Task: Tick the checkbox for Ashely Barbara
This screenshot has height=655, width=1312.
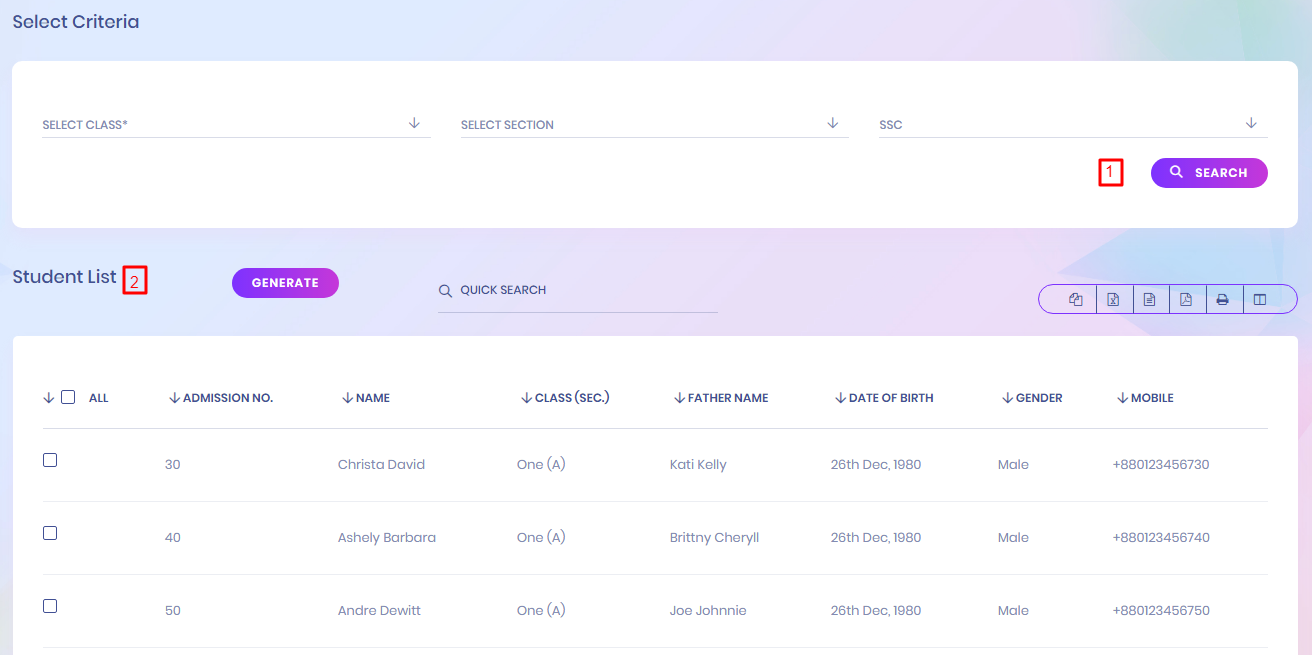Action: tap(50, 533)
